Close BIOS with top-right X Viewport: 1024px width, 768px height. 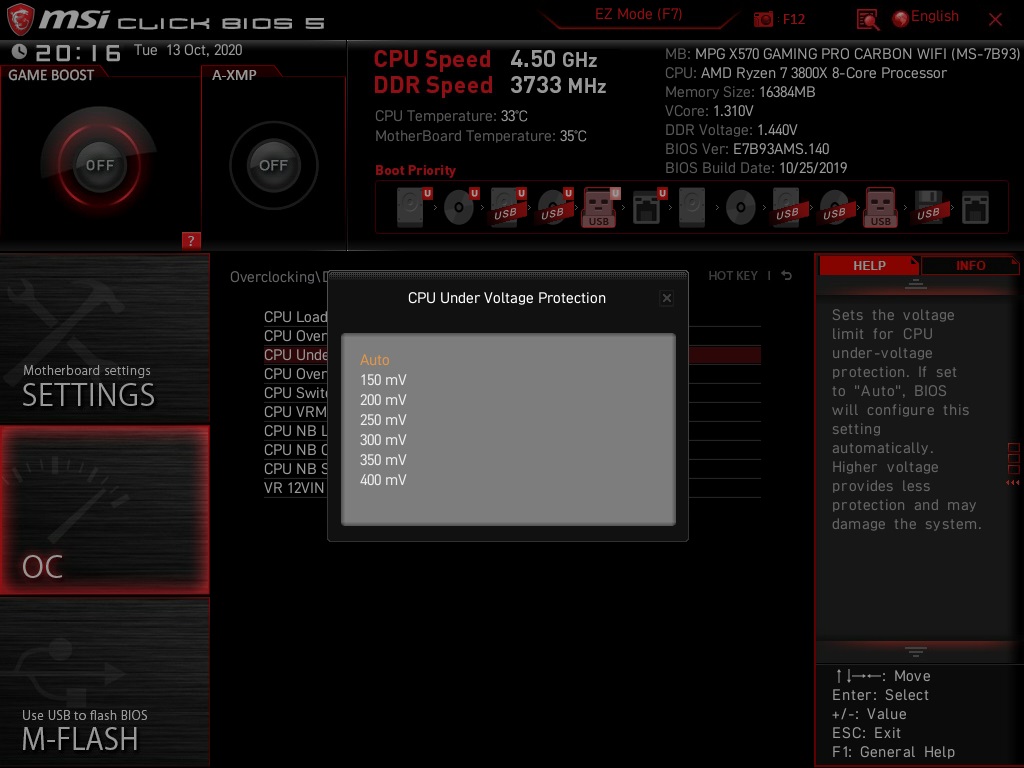click(x=995, y=20)
